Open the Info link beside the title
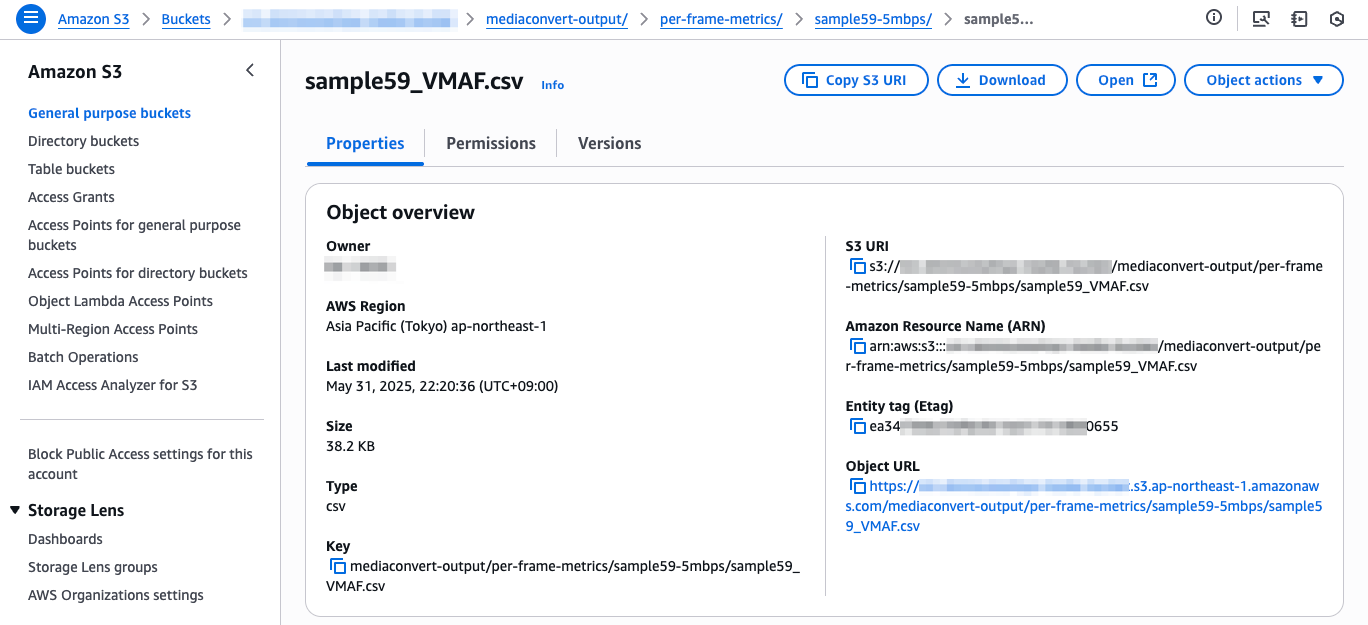 pyautogui.click(x=553, y=85)
